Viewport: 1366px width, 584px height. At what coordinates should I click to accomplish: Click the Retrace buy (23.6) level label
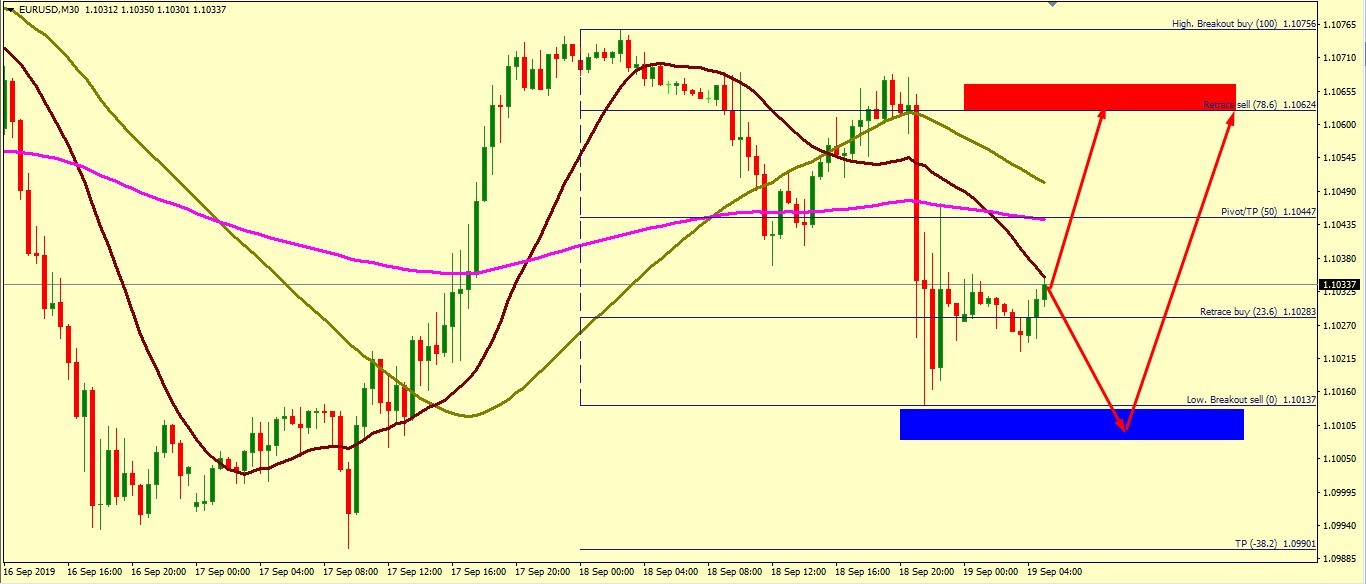tap(1257, 312)
